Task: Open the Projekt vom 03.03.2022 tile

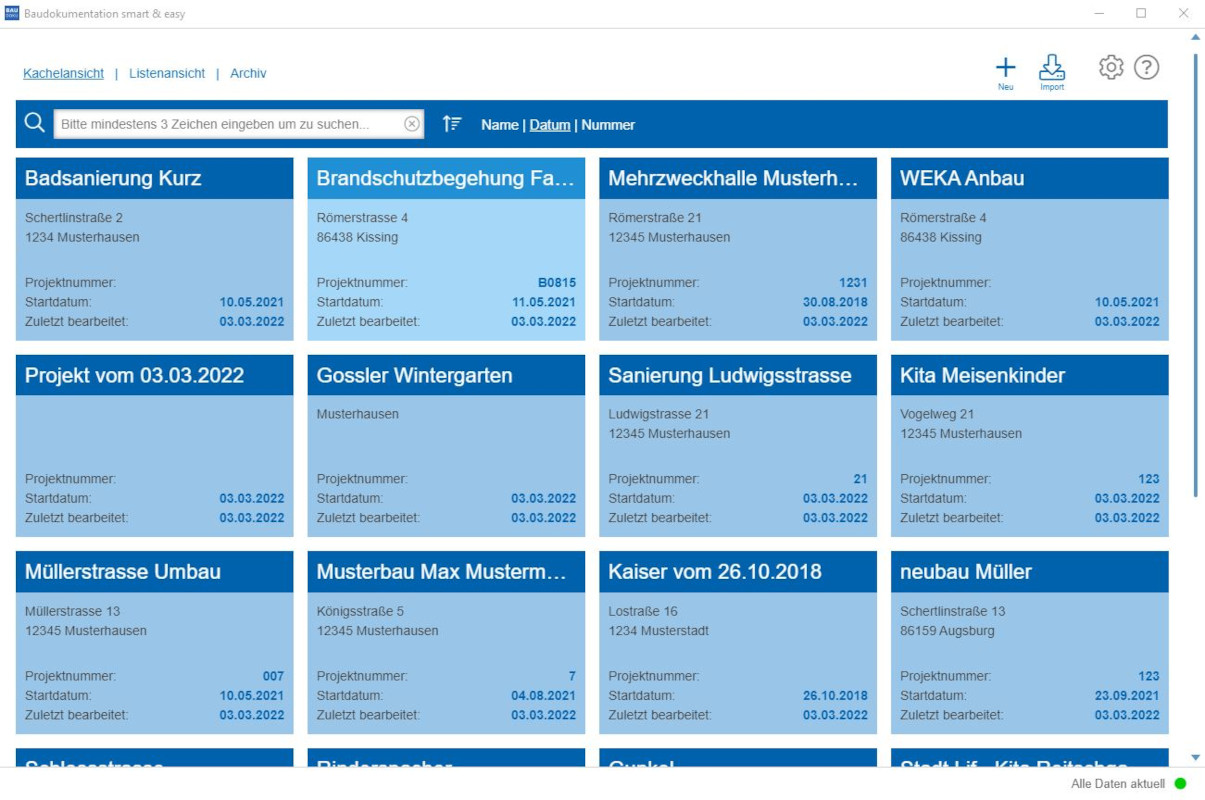Action: (x=155, y=446)
